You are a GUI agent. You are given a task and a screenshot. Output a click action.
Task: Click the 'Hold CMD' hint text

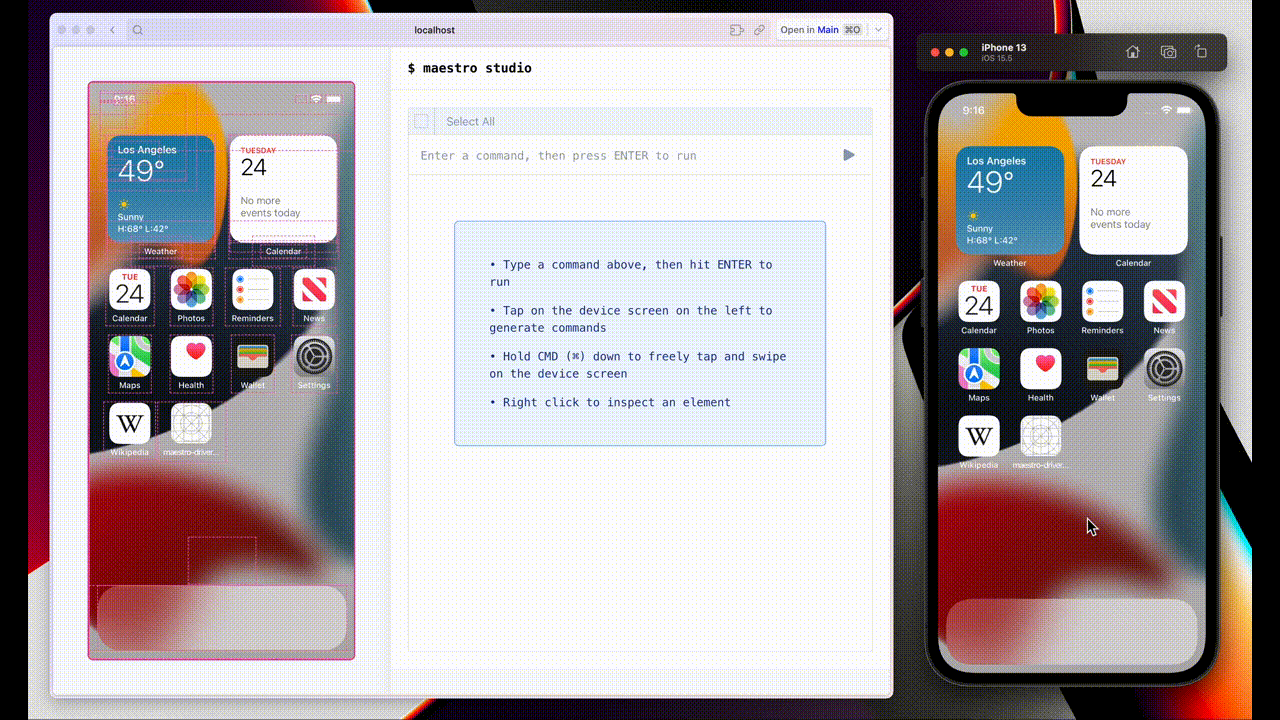[638, 365]
